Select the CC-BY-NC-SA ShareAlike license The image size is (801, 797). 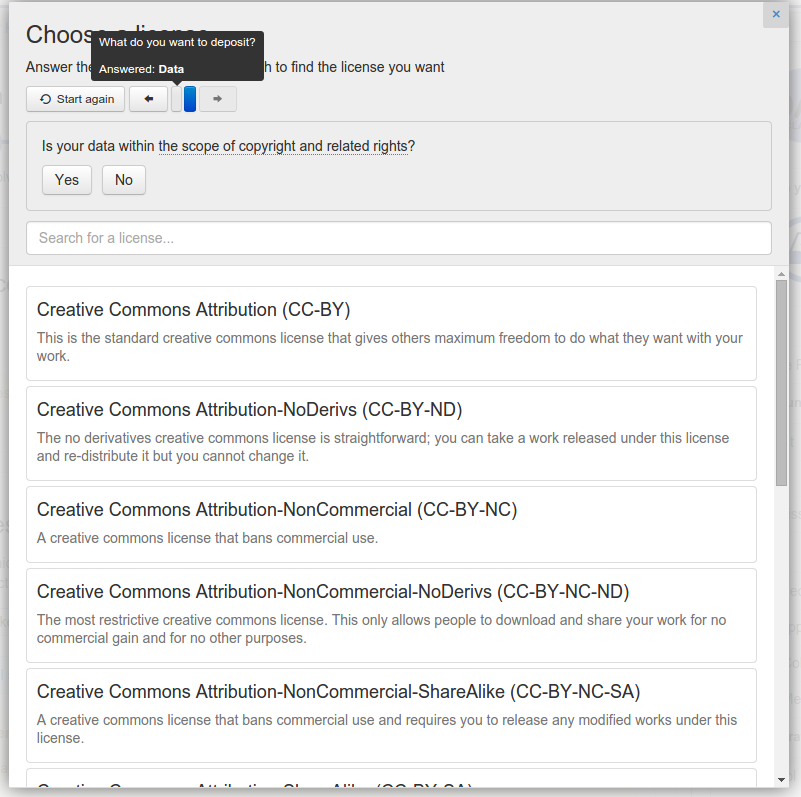coord(391,715)
